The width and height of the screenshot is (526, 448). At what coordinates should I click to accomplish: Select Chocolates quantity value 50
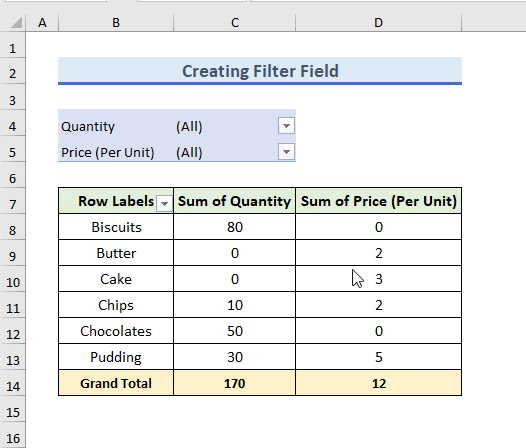[234, 331]
